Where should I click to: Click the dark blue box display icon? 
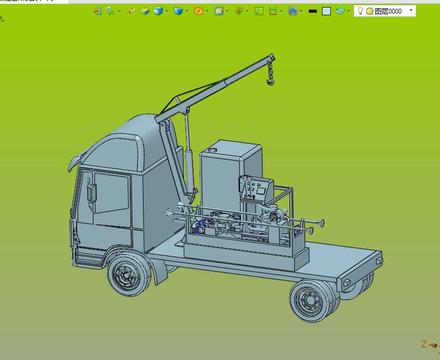click(x=178, y=11)
